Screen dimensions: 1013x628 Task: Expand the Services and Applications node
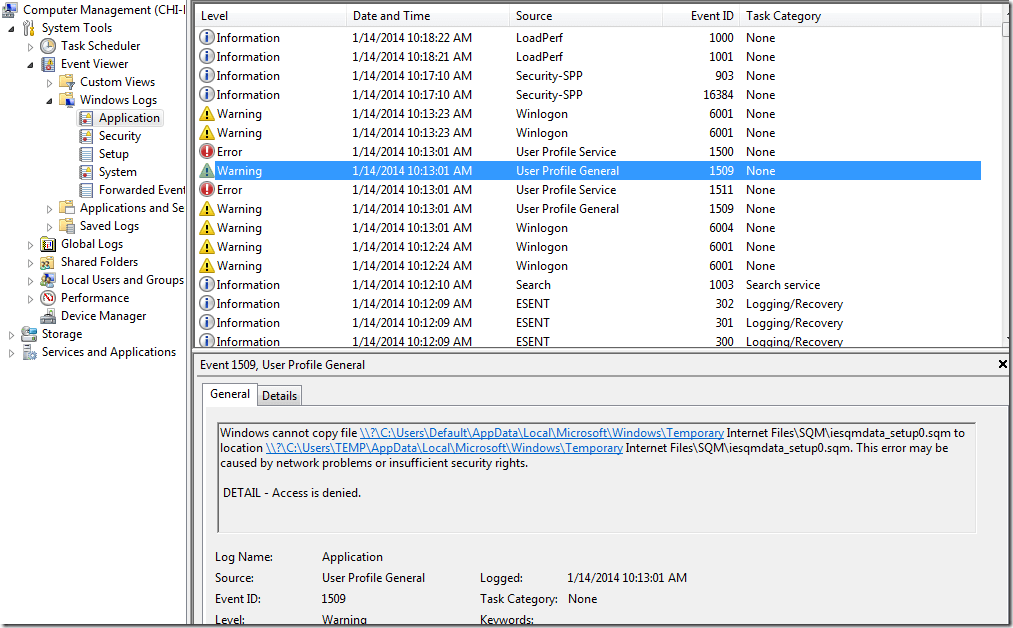pyautogui.click(x=12, y=352)
